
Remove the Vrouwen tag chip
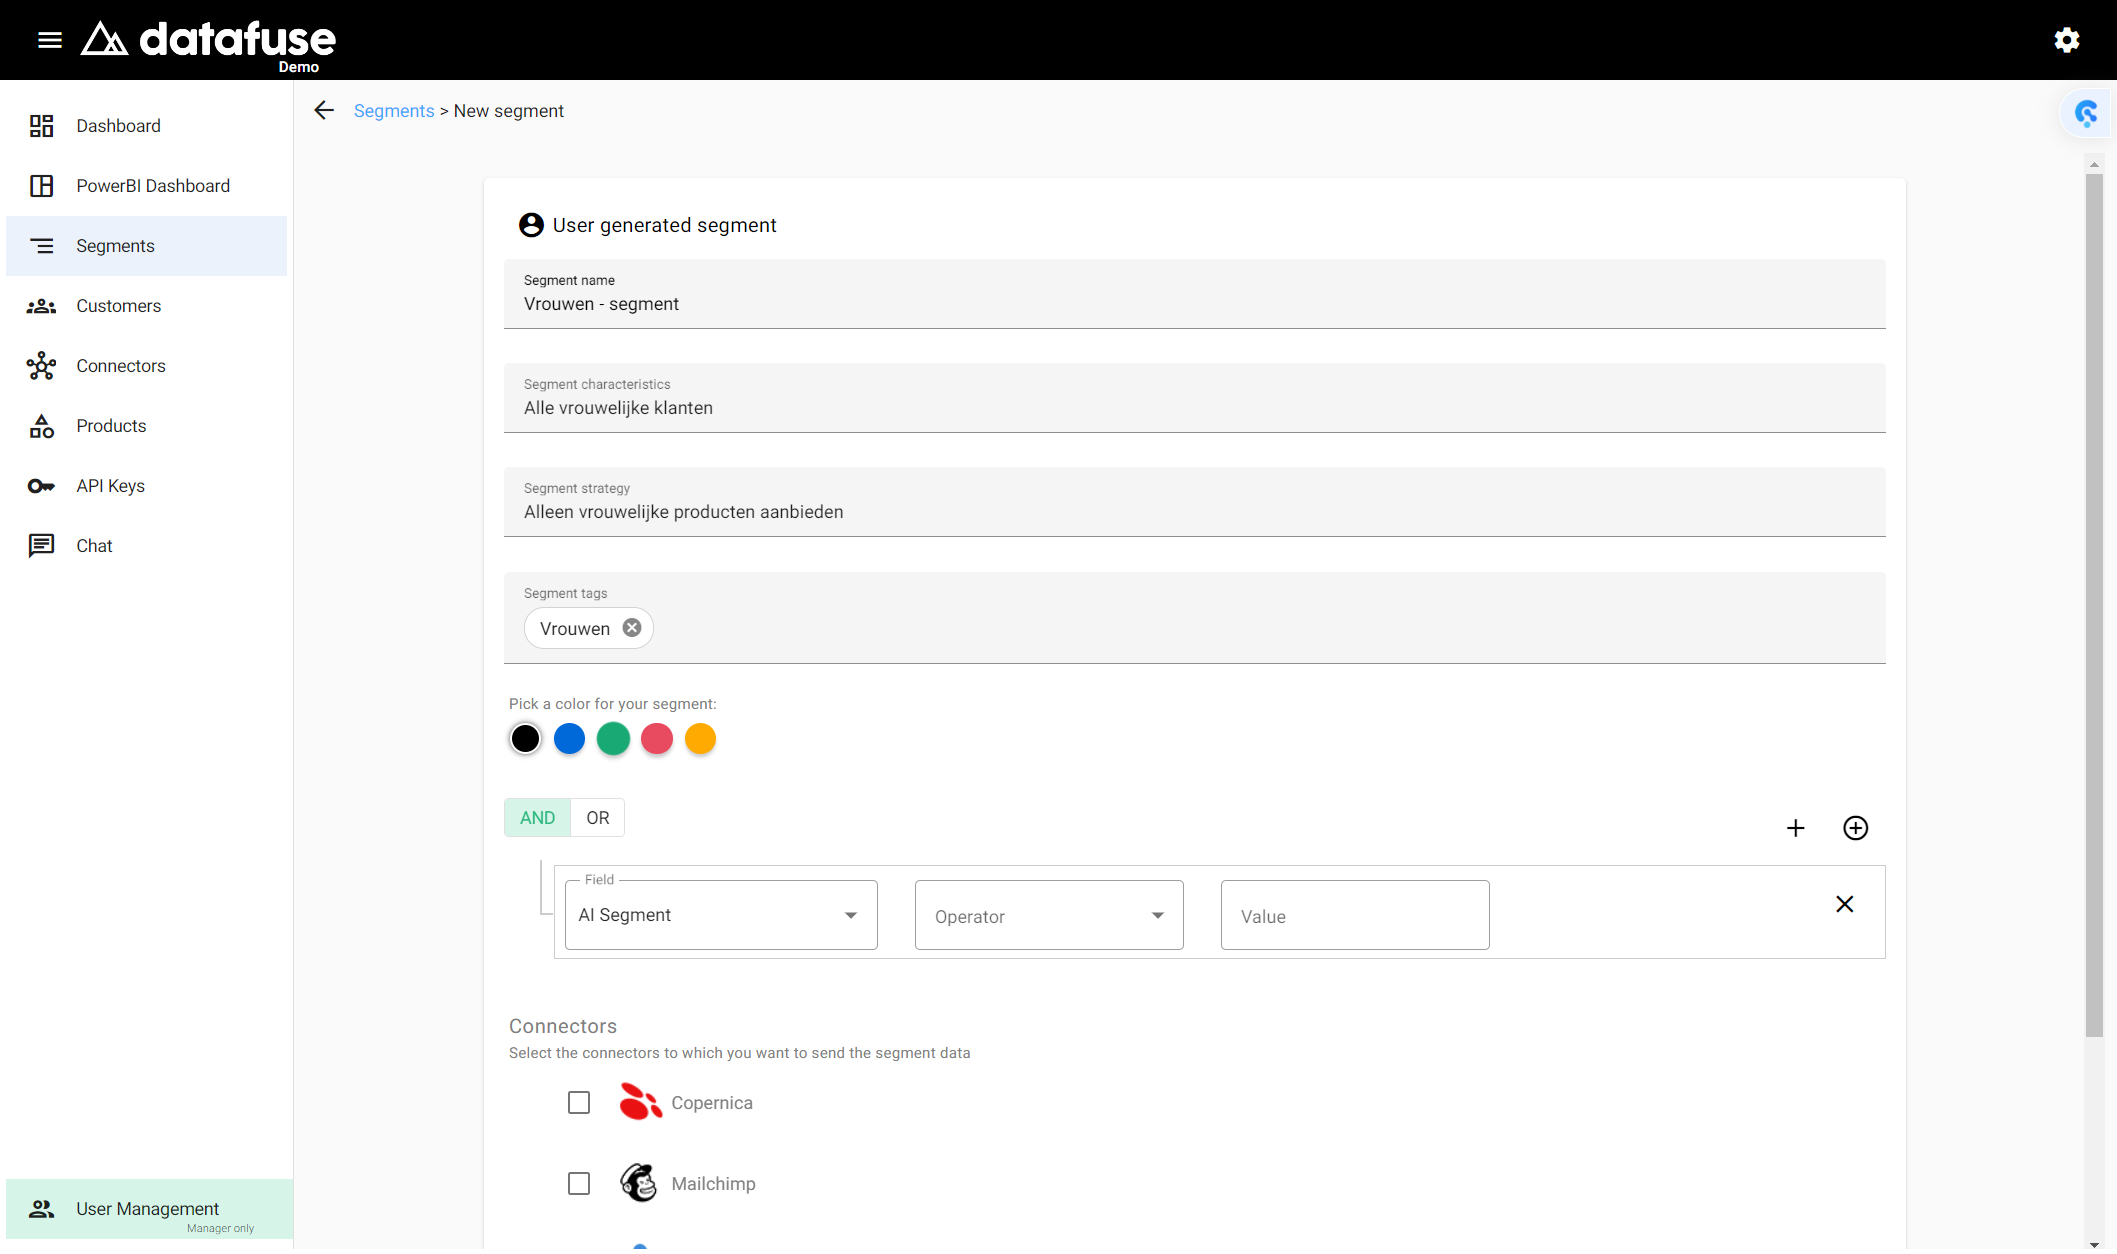point(632,628)
